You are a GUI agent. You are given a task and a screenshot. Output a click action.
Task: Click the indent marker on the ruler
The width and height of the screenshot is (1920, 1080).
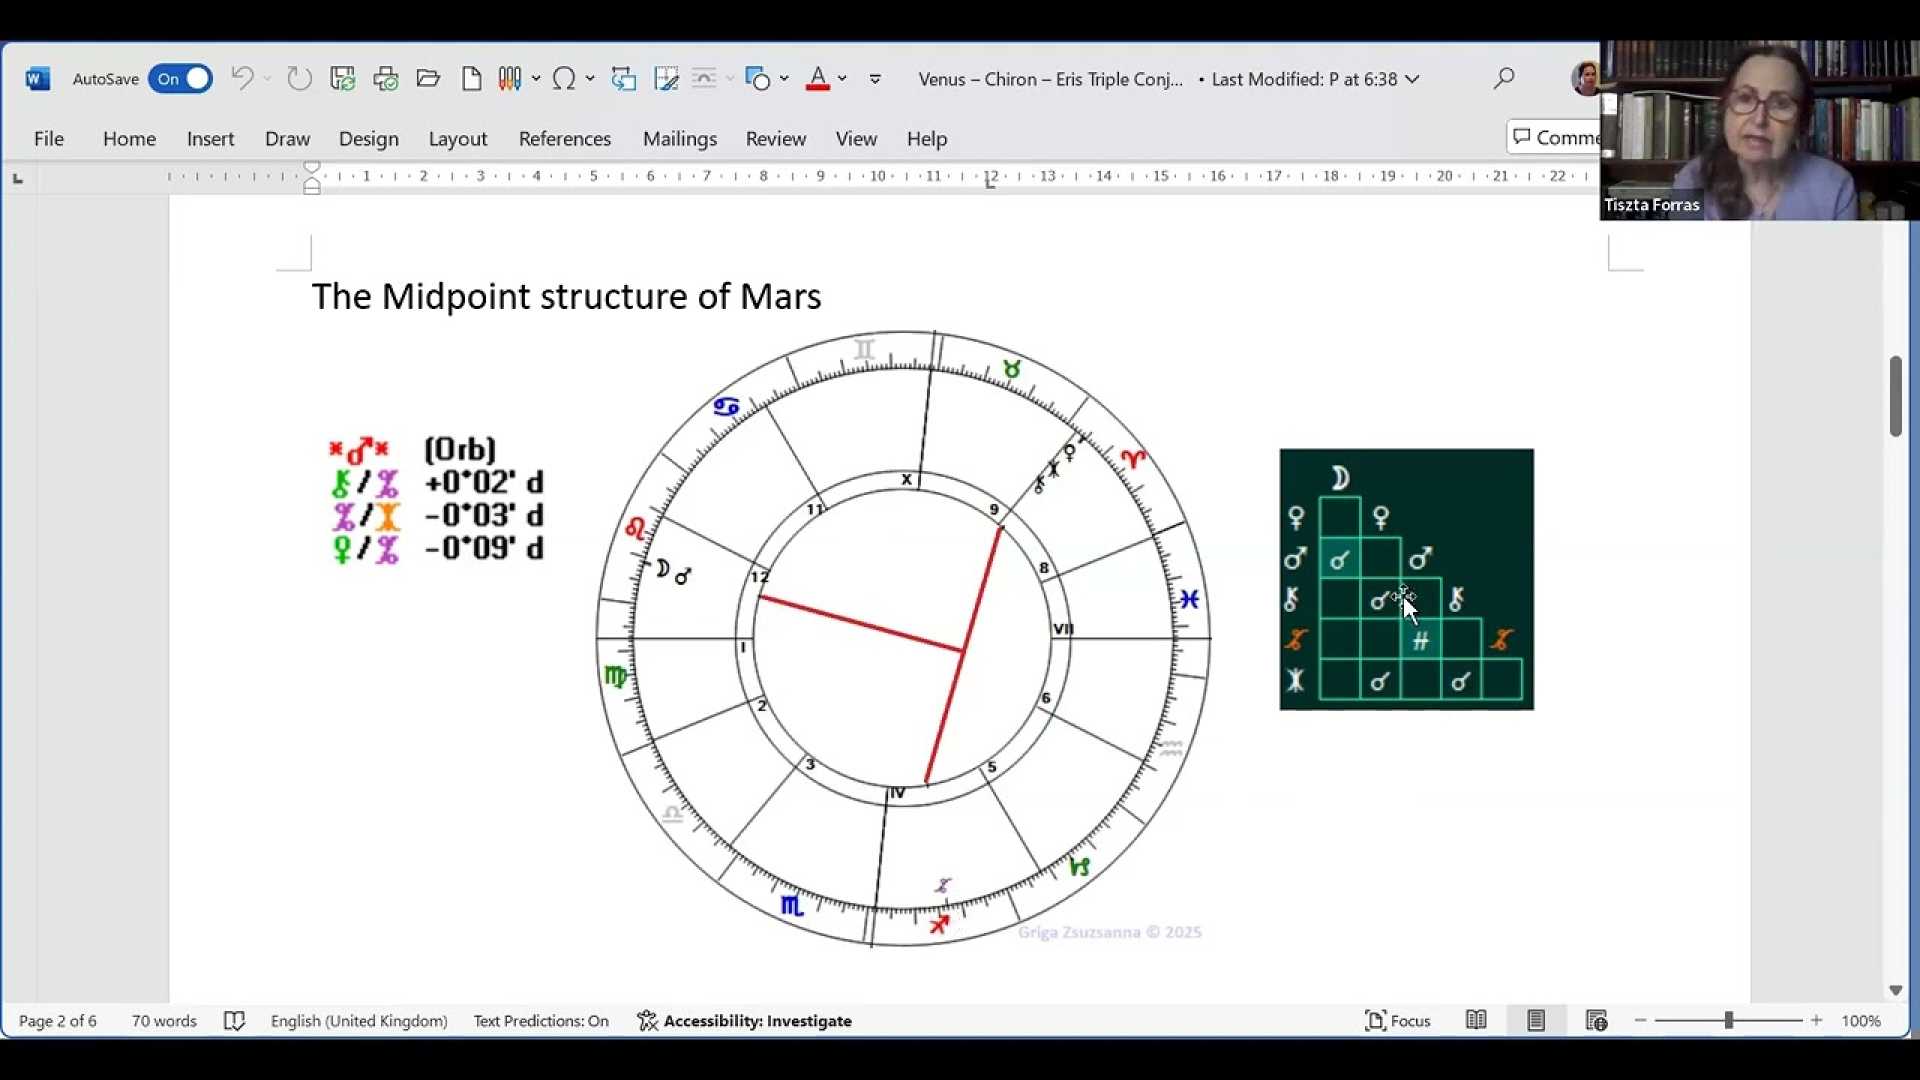pyautogui.click(x=312, y=178)
